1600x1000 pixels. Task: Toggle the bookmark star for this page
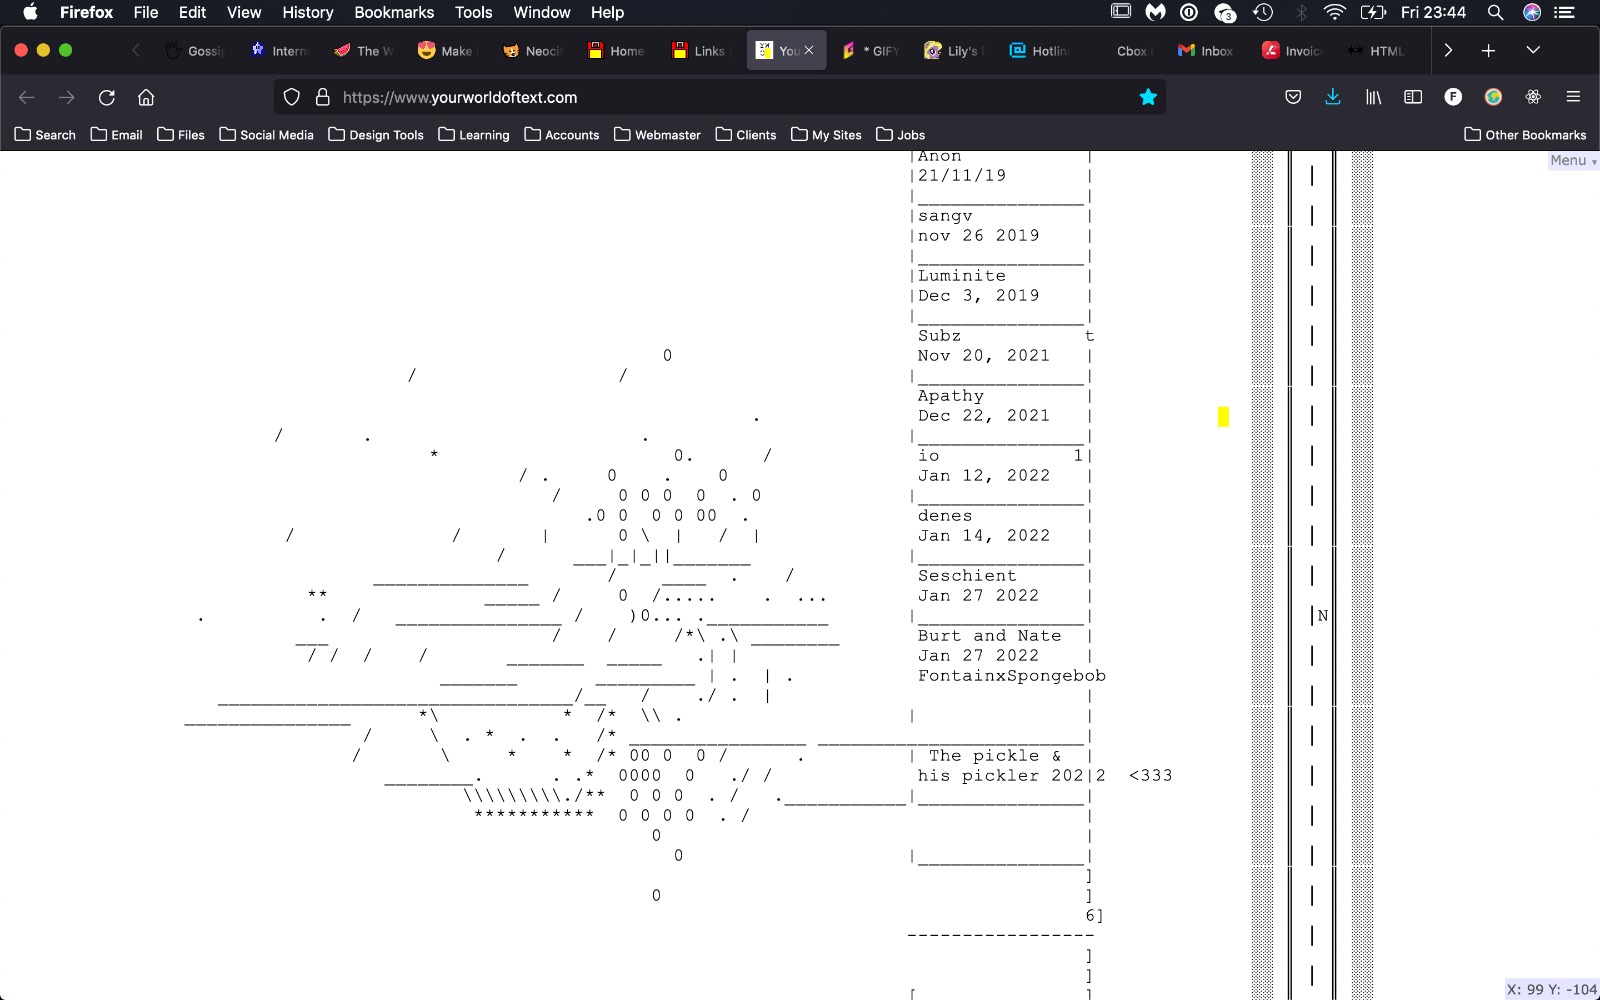(x=1148, y=97)
